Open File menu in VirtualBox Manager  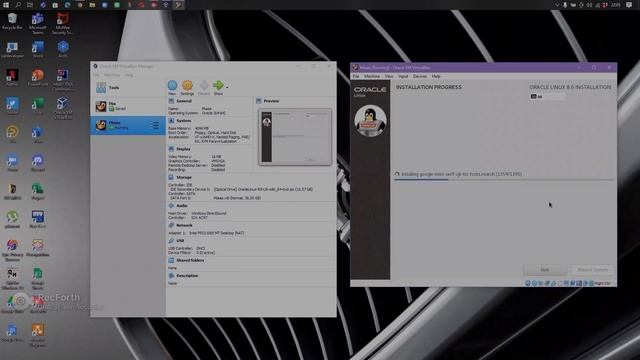coord(96,75)
